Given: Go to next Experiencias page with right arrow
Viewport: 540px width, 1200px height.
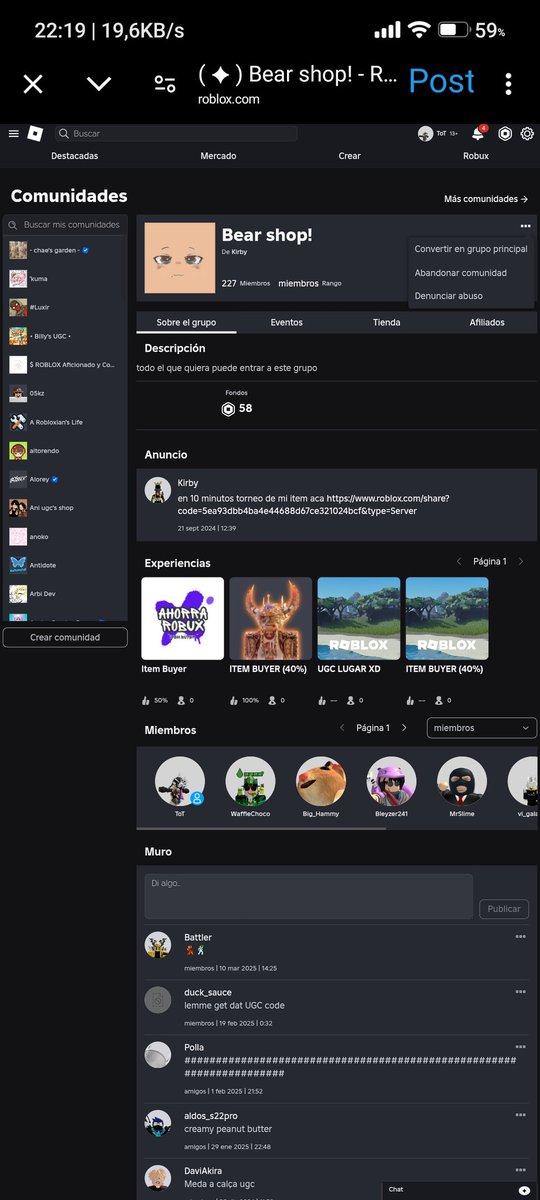Looking at the screenshot, I should tap(520, 562).
